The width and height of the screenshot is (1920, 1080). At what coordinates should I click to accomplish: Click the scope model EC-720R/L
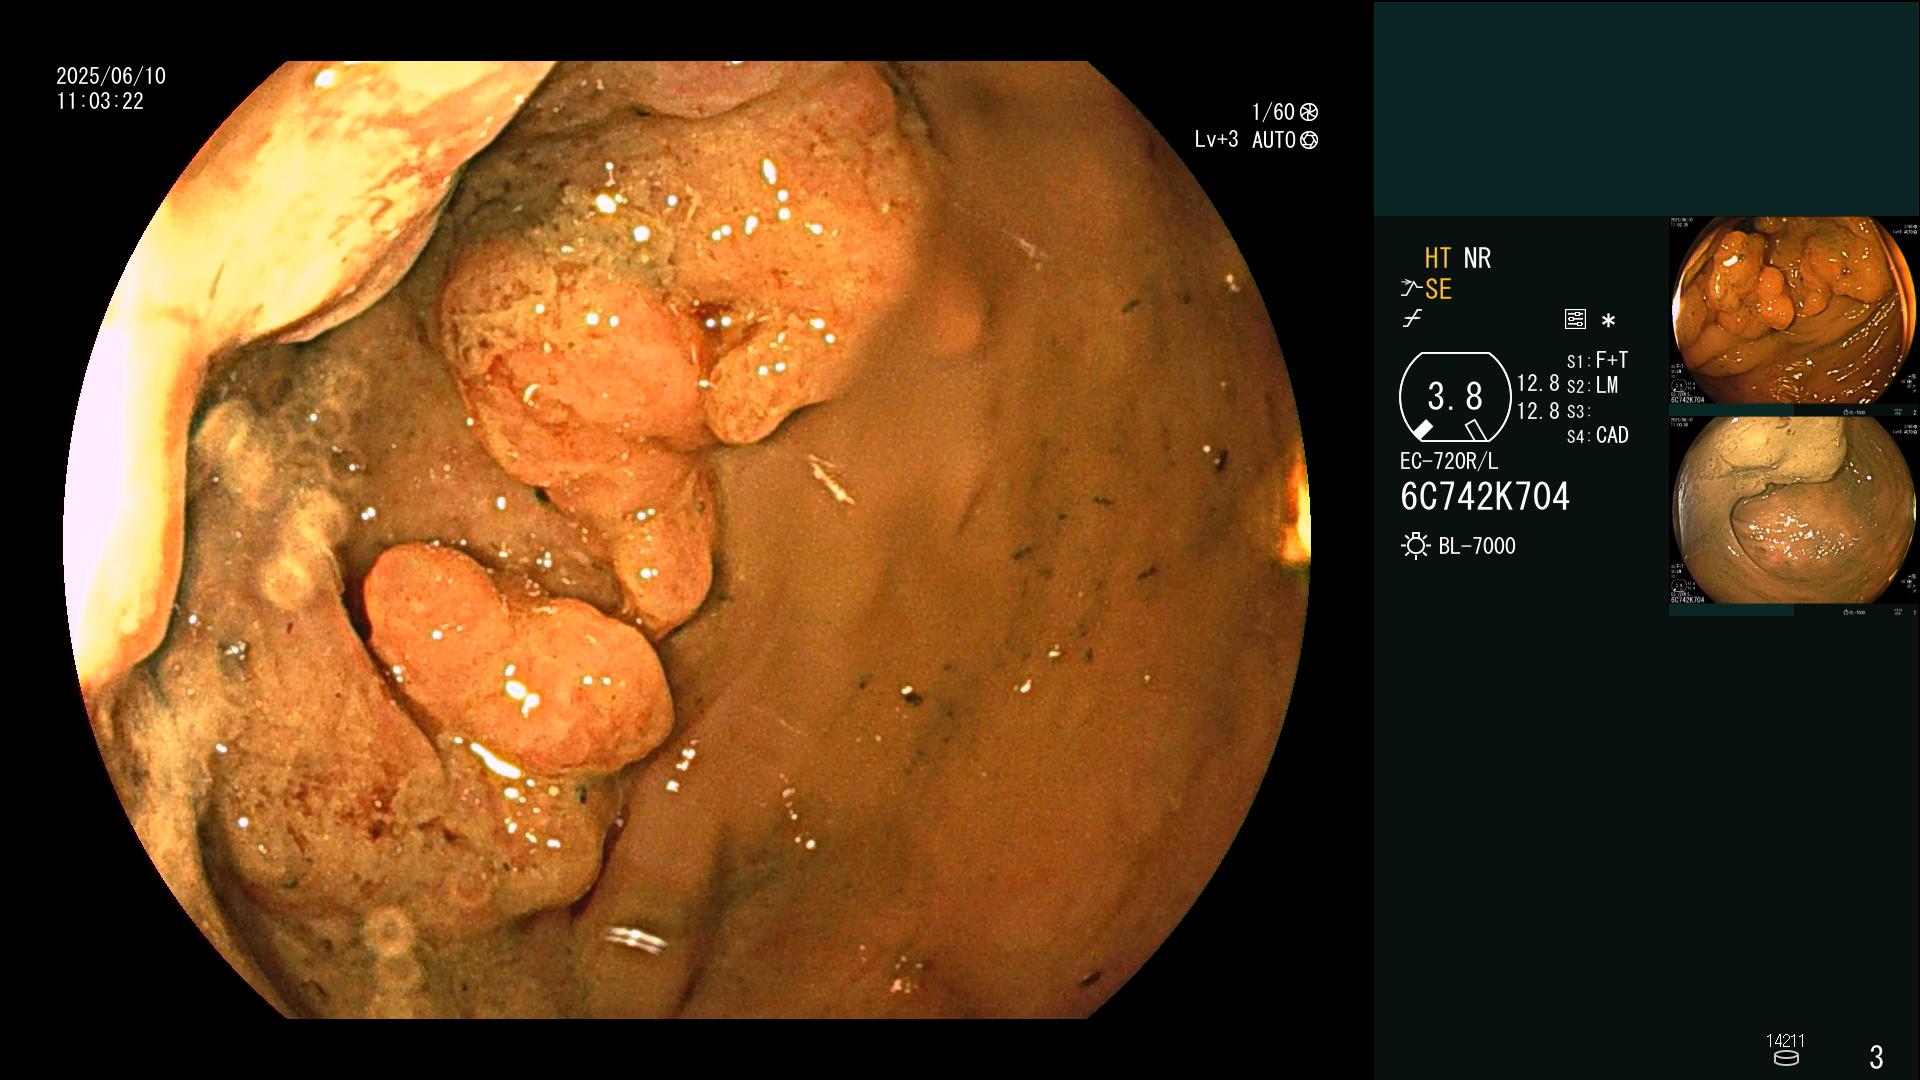1449,462
